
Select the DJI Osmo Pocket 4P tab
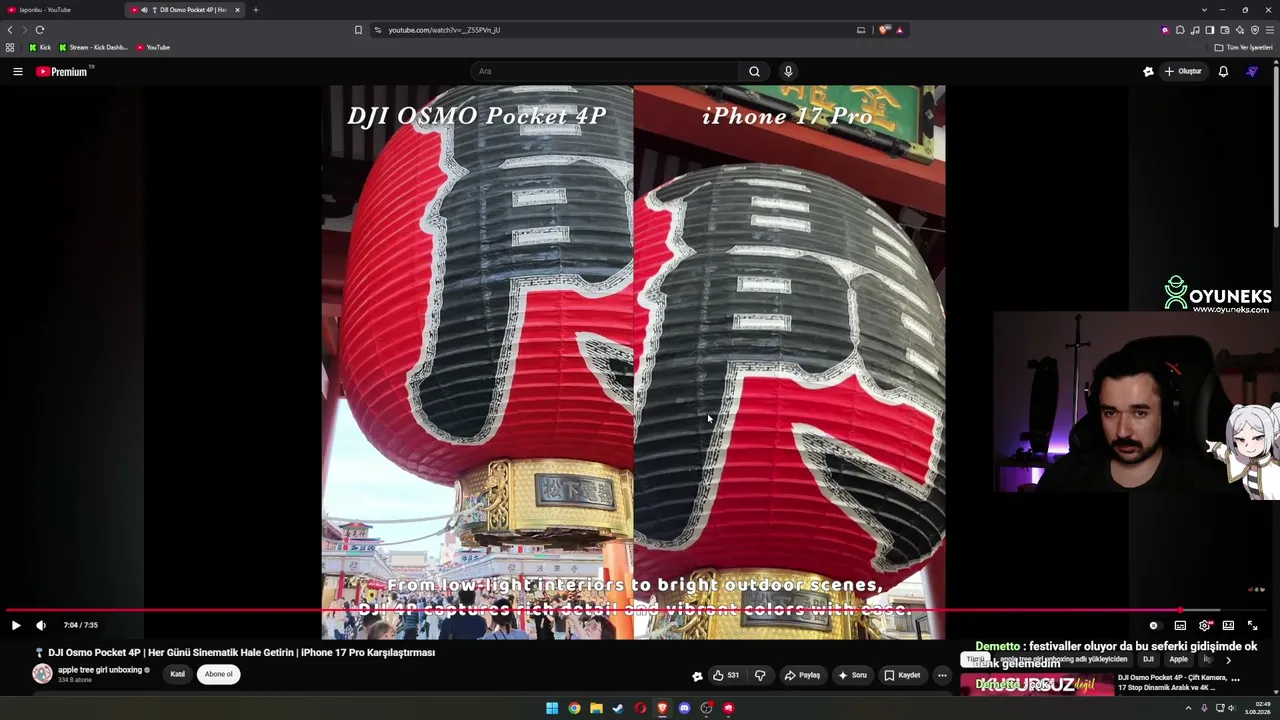coord(186,10)
